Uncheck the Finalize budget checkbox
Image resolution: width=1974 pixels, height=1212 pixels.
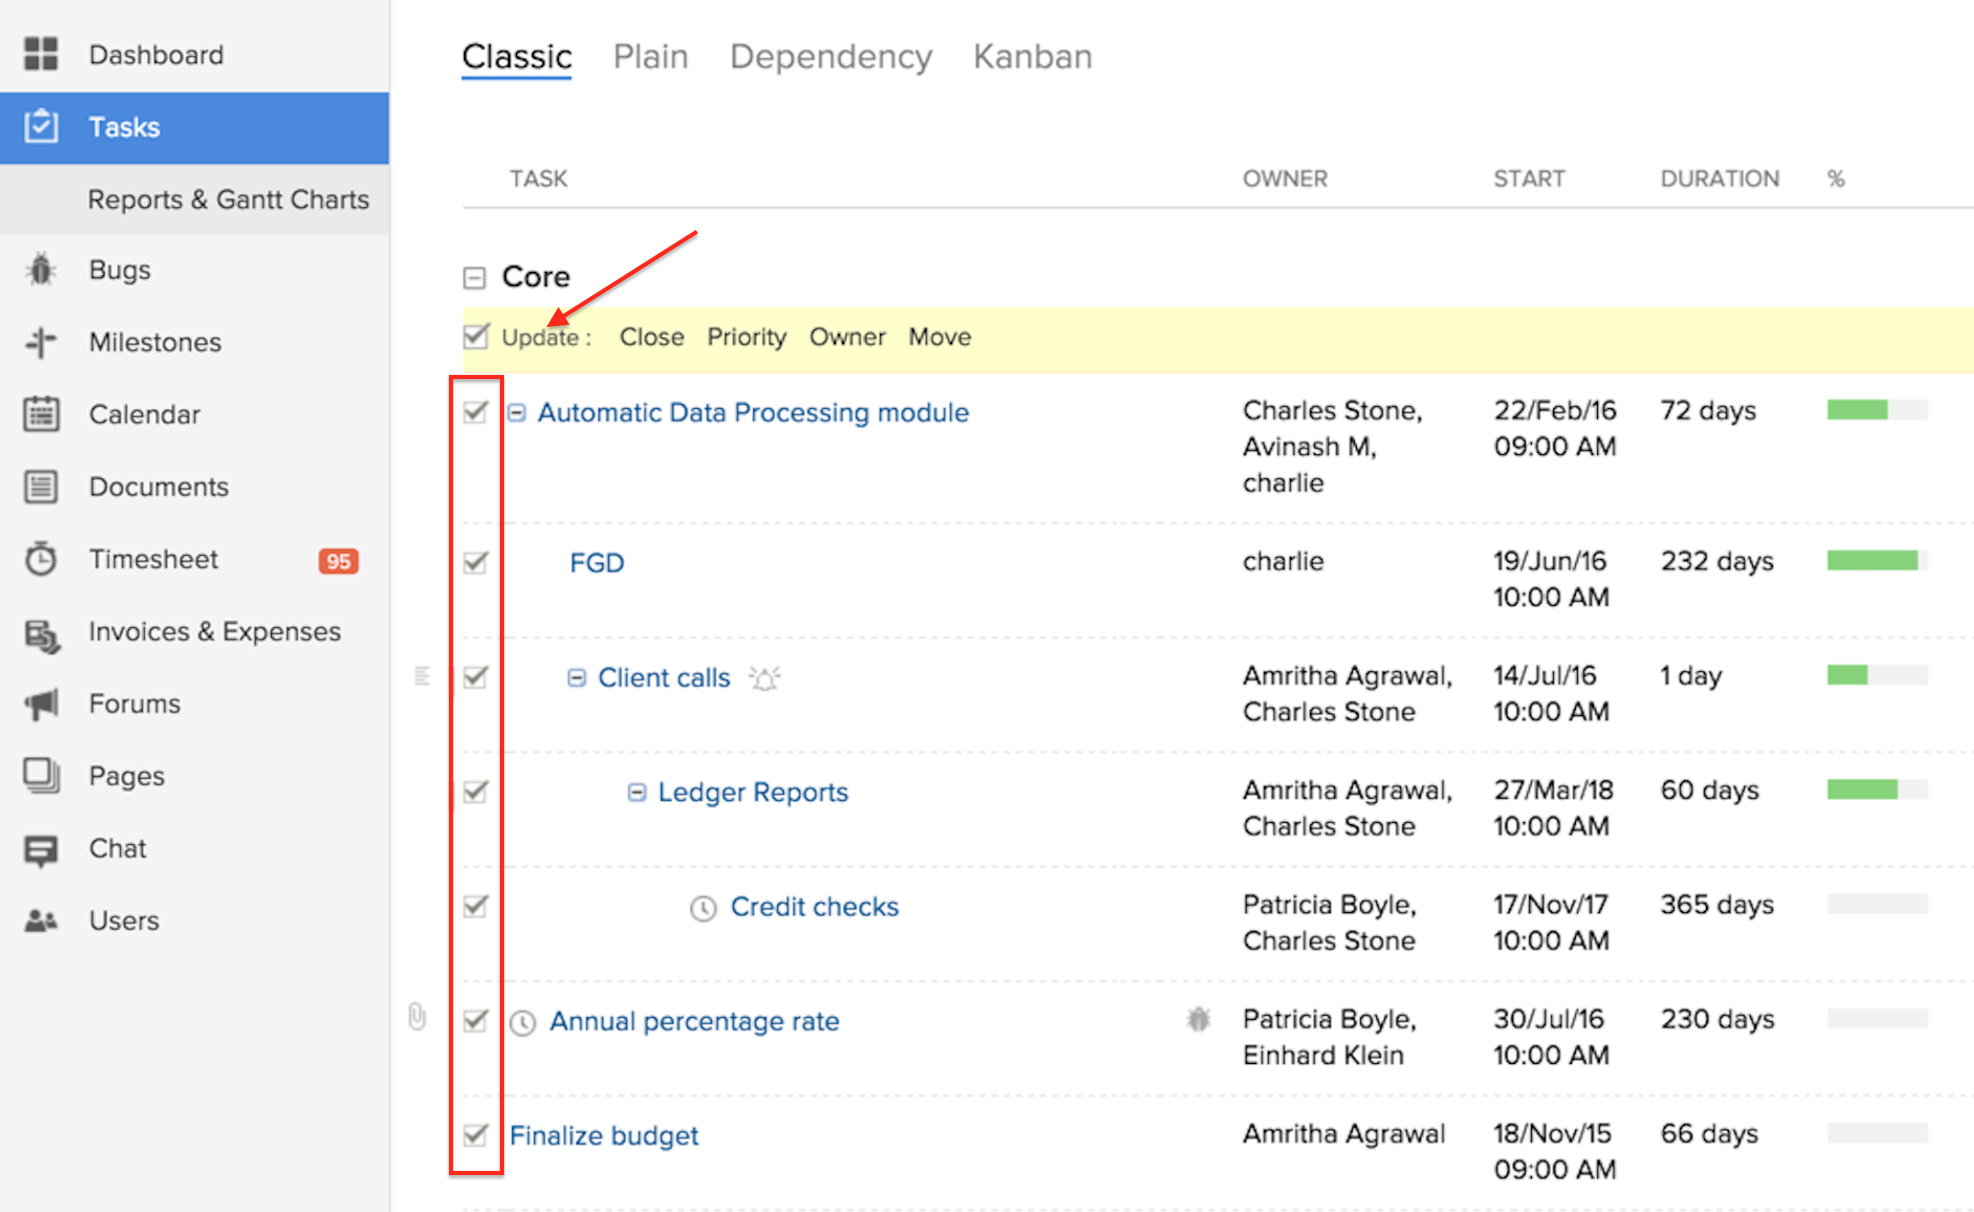(x=476, y=1135)
